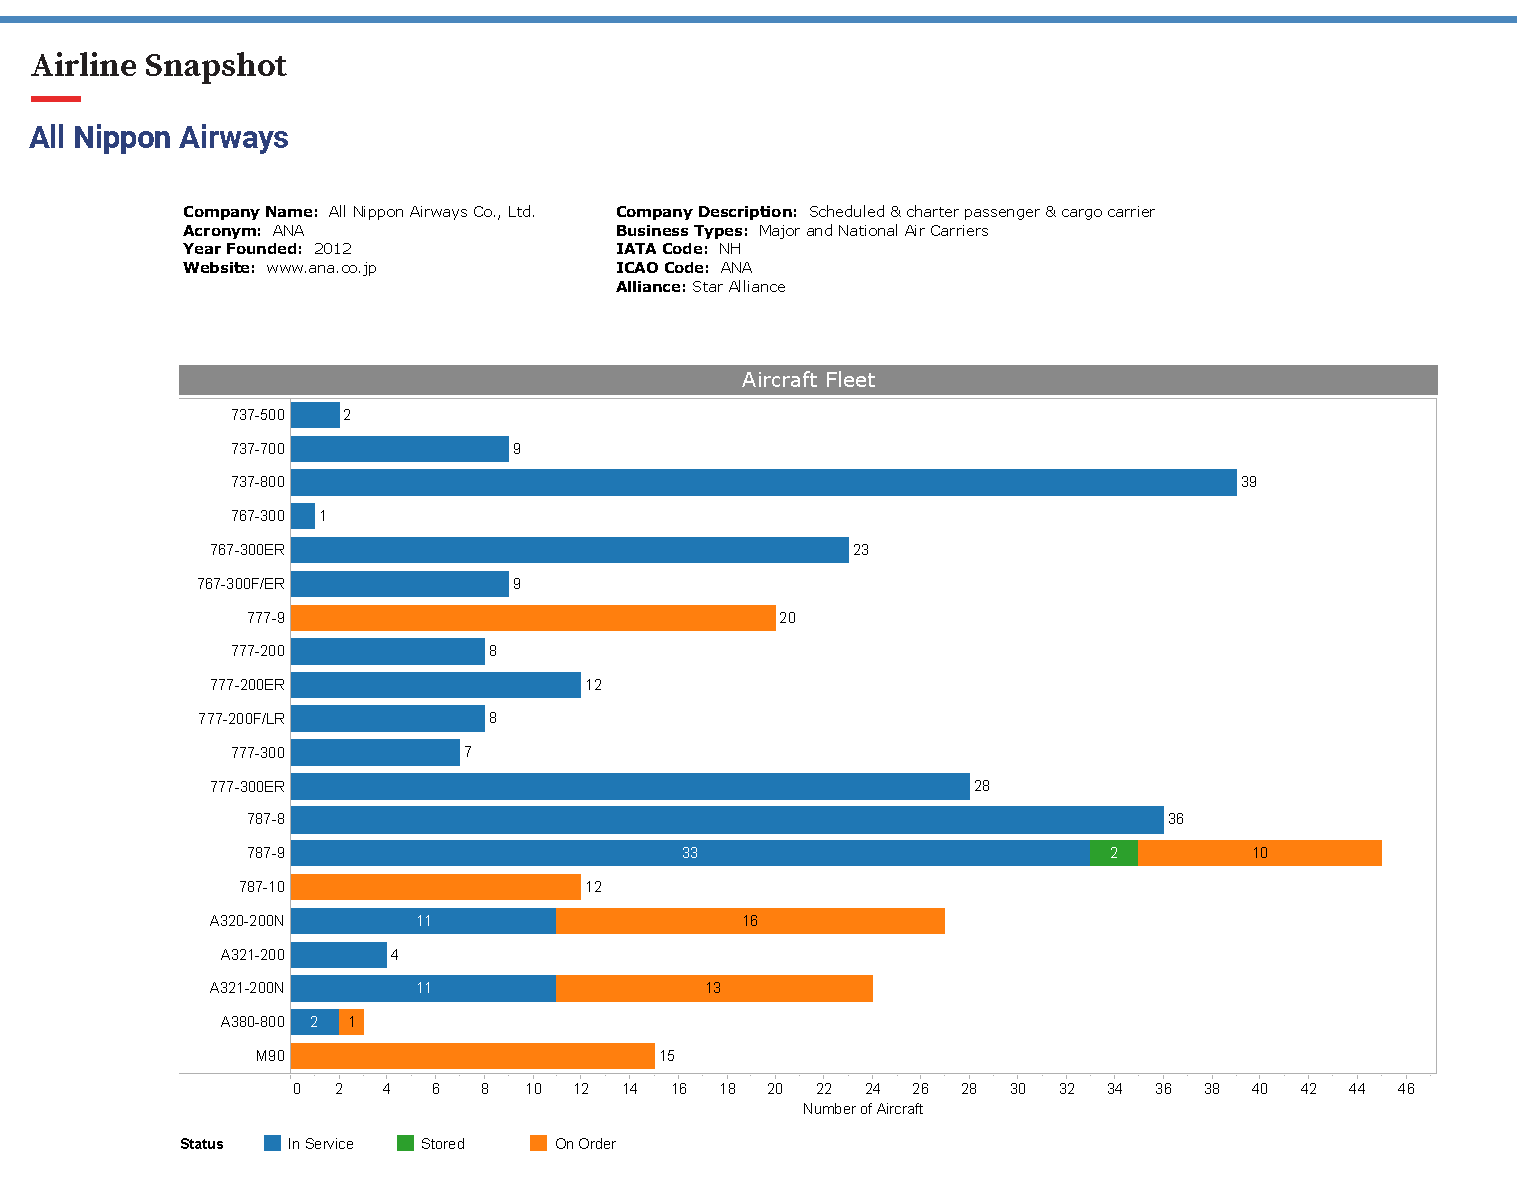Click the Number of Aircraft axis title
This screenshot has height=1193, width=1517.
[x=862, y=1109]
